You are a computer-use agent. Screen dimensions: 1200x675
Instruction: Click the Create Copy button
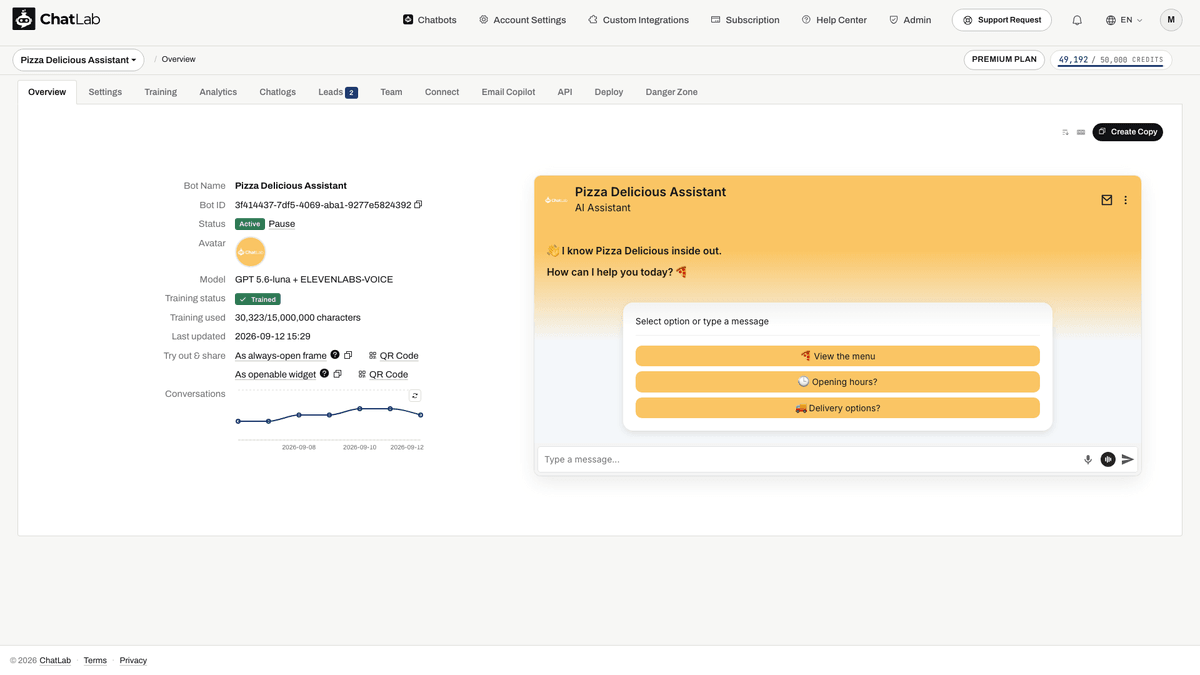[x=1127, y=132]
